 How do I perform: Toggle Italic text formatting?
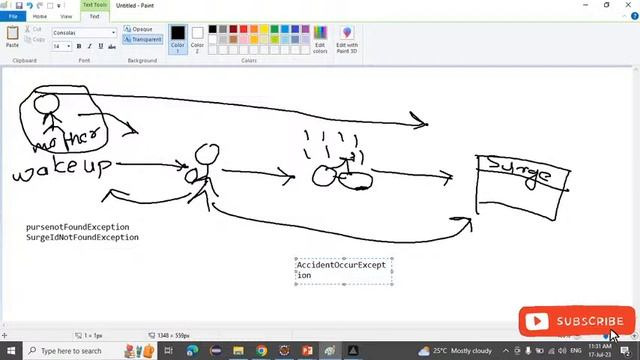point(90,46)
